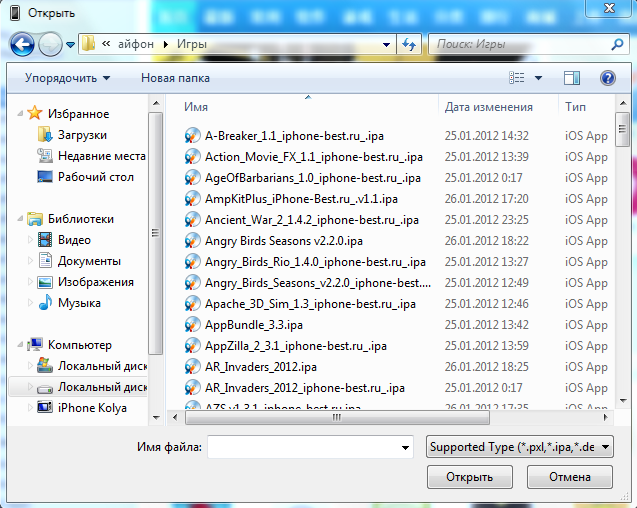
Task: Select AR_Invaders_2012_iphone-best.ru_.ipa
Action: pos(305,388)
